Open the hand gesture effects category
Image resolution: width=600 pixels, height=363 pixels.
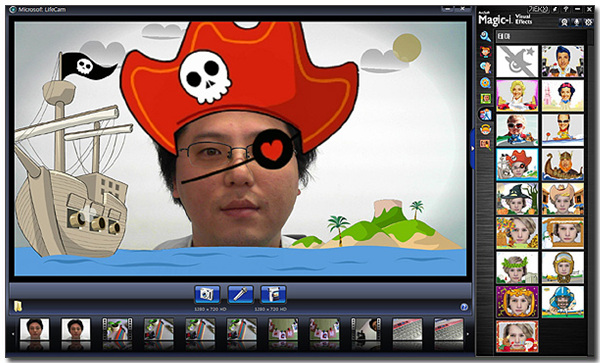tap(486, 67)
